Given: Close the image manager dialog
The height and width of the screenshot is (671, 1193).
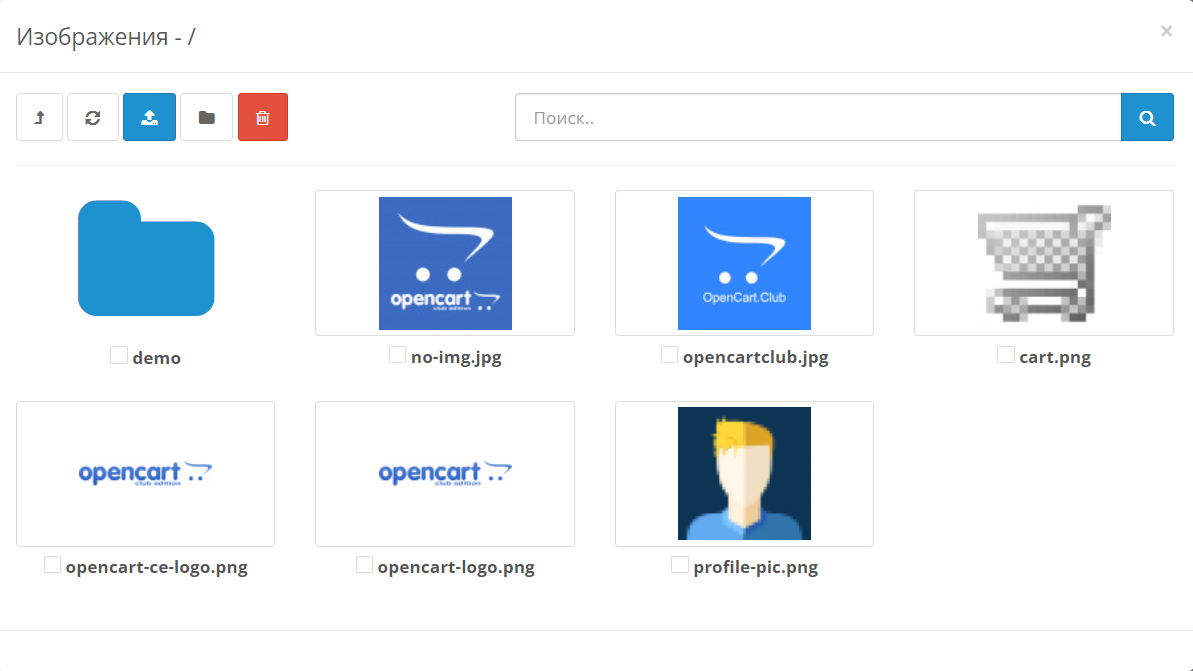Looking at the screenshot, I should (x=1166, y=31).
